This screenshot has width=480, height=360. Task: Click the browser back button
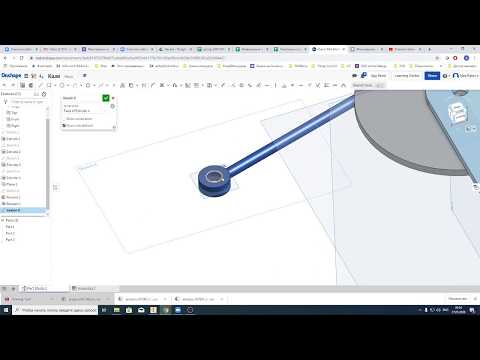click(x=5, y=58)
